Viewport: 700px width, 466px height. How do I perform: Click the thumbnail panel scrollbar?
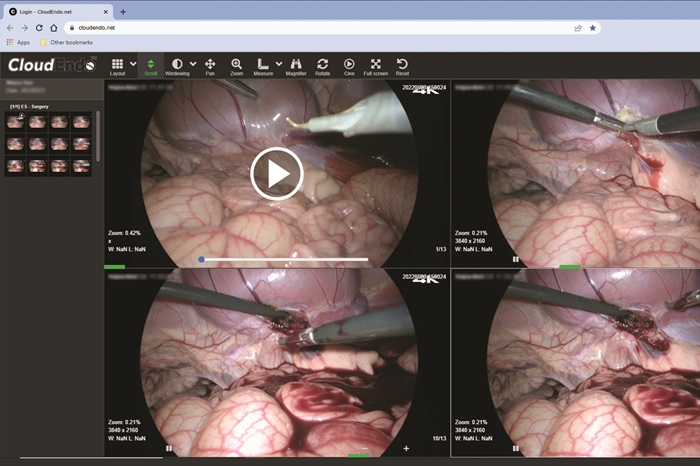[98, 136]
